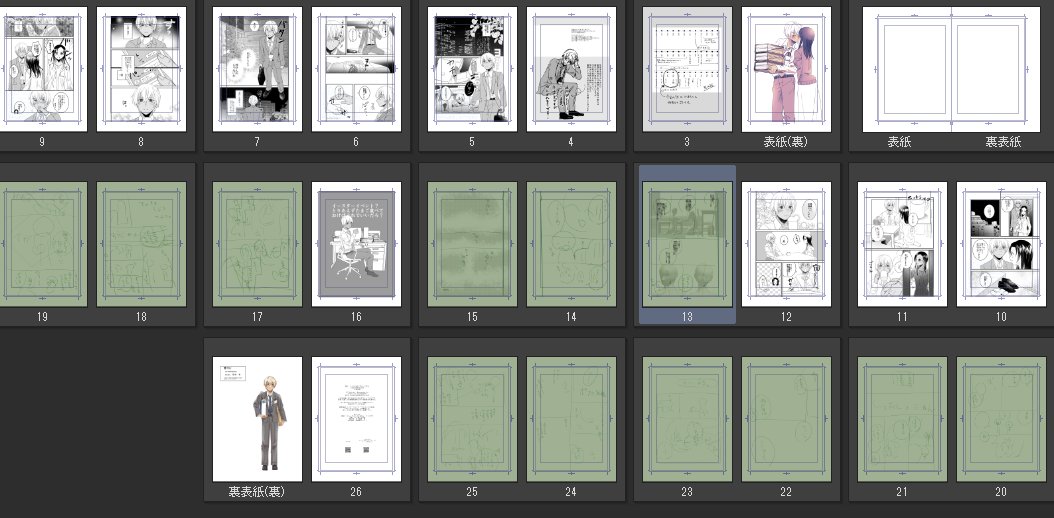Select page 8 thumbnail
The width and height of the screenshot is (1054, 518).
click(141, 69)
